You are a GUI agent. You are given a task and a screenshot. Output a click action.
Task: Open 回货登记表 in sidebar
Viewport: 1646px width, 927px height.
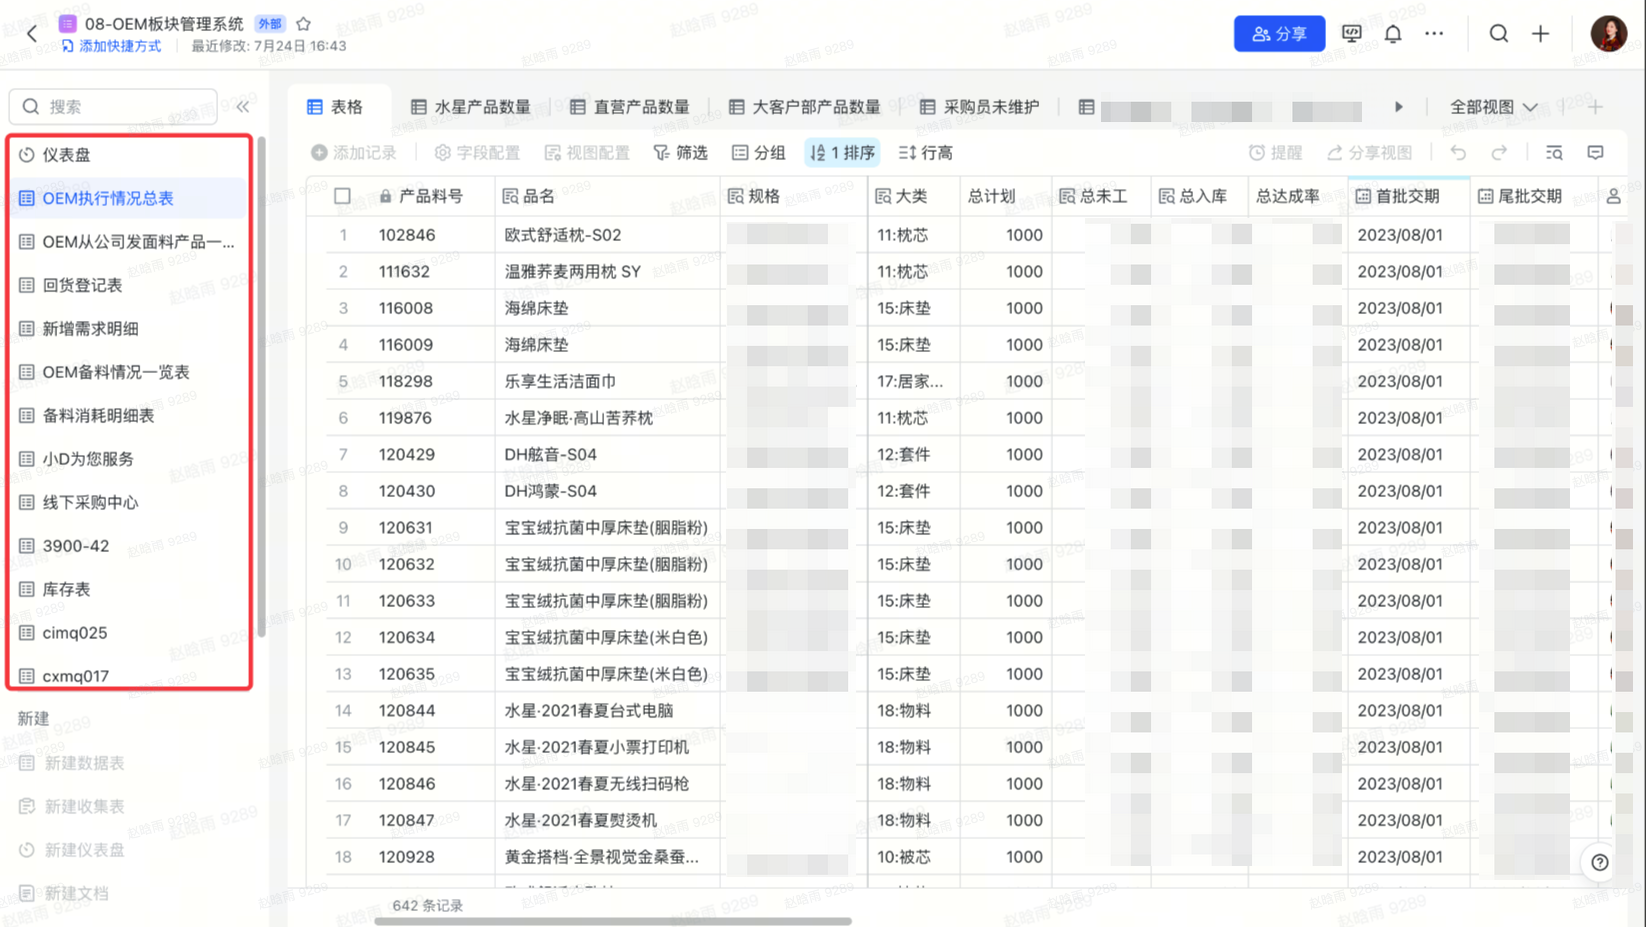pos(82,285)
